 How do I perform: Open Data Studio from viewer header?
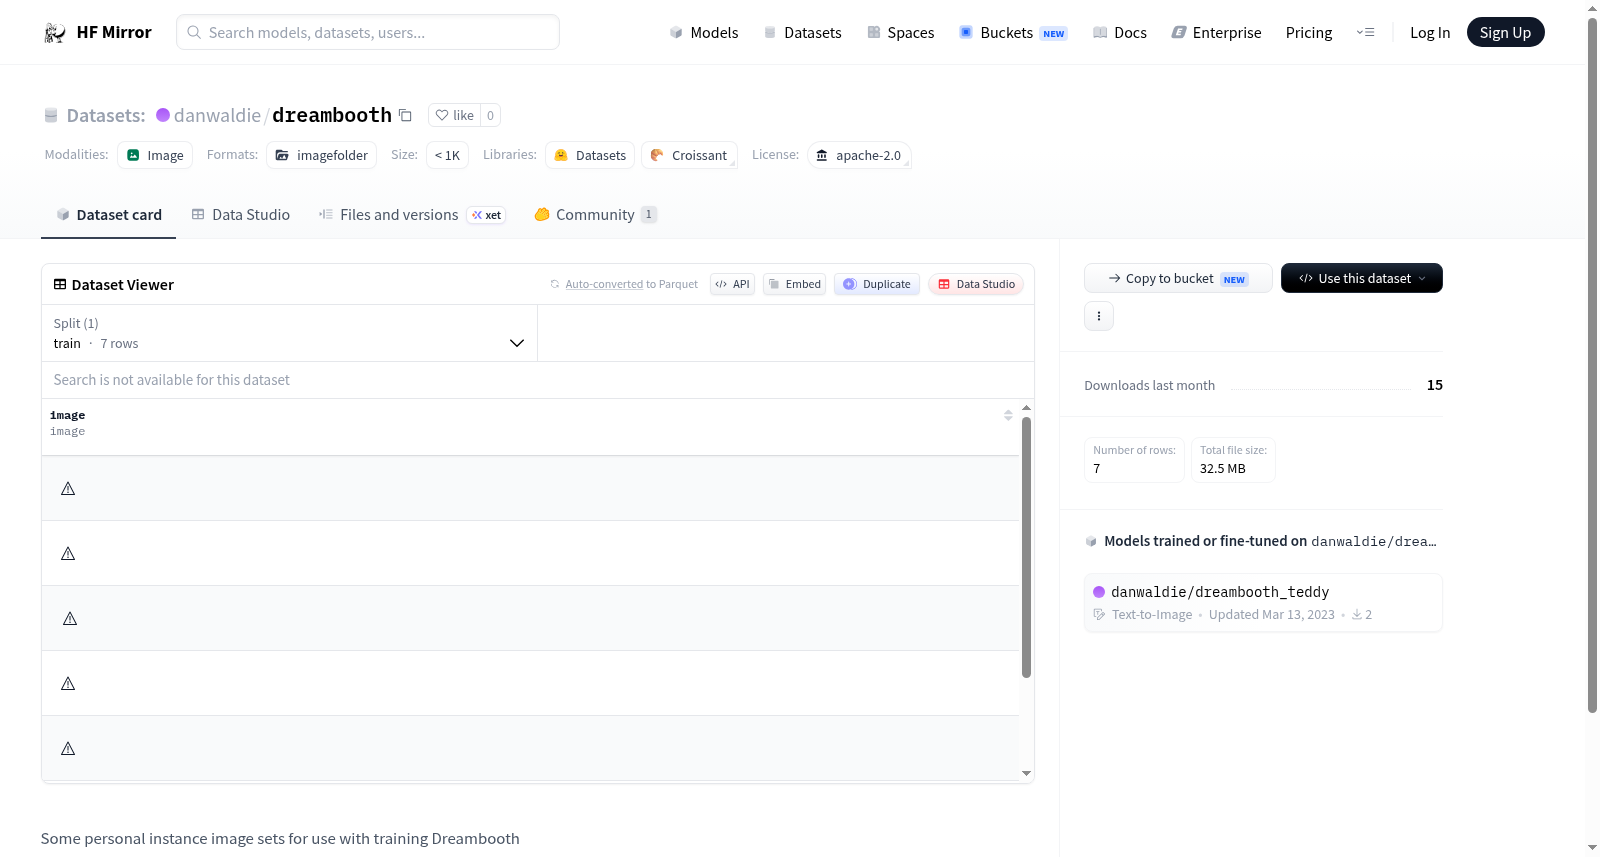click(976, 284)
